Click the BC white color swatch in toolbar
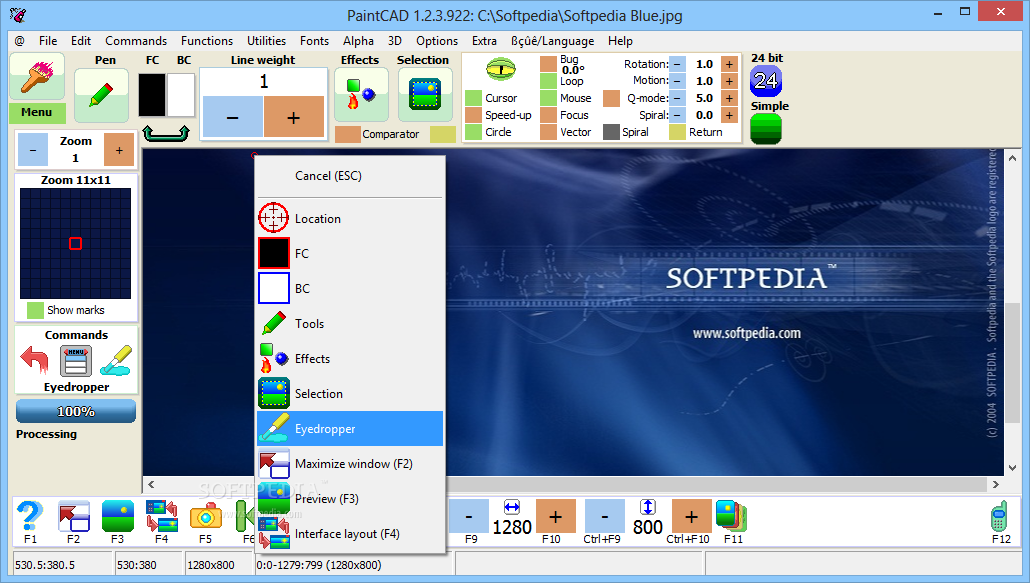This screenshot has width=1030, height=583. (x=181, y=95)
